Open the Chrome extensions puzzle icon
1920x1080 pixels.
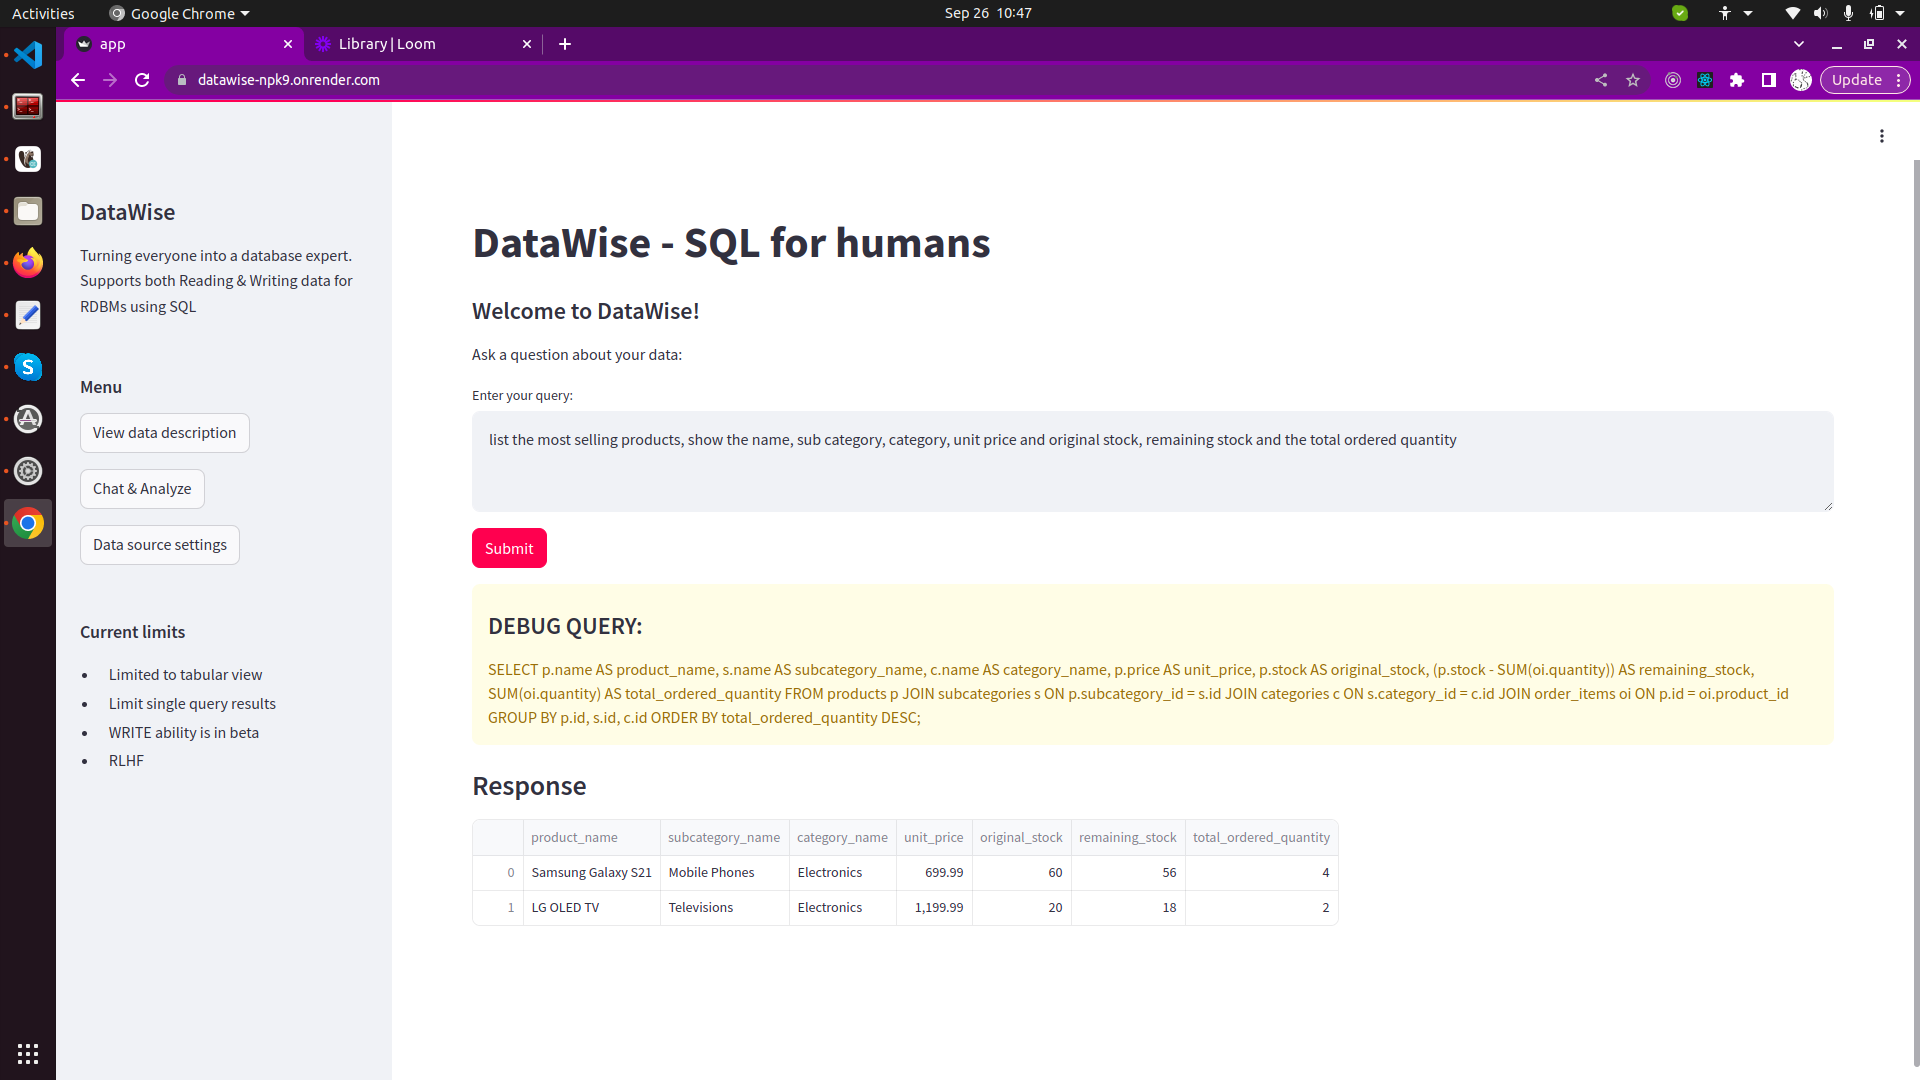pyautogui.click(x=1737, y=80)
